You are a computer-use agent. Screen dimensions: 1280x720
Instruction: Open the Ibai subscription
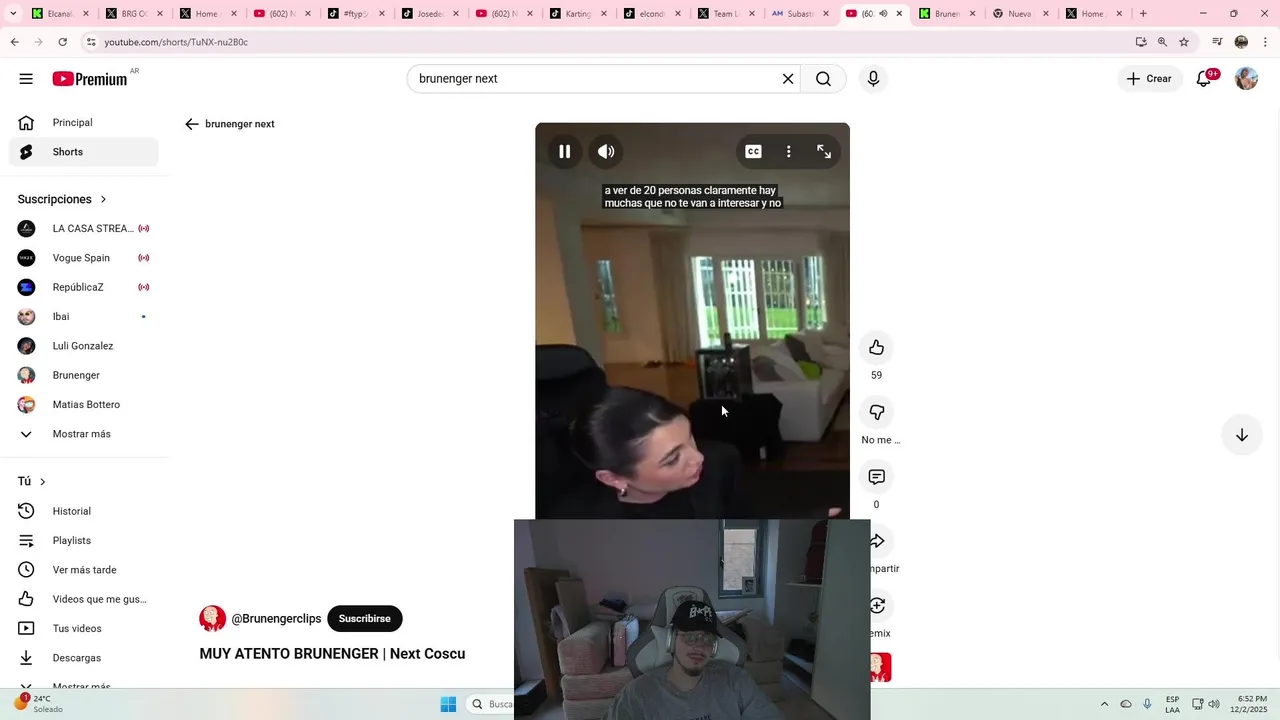tap(84, 316)
